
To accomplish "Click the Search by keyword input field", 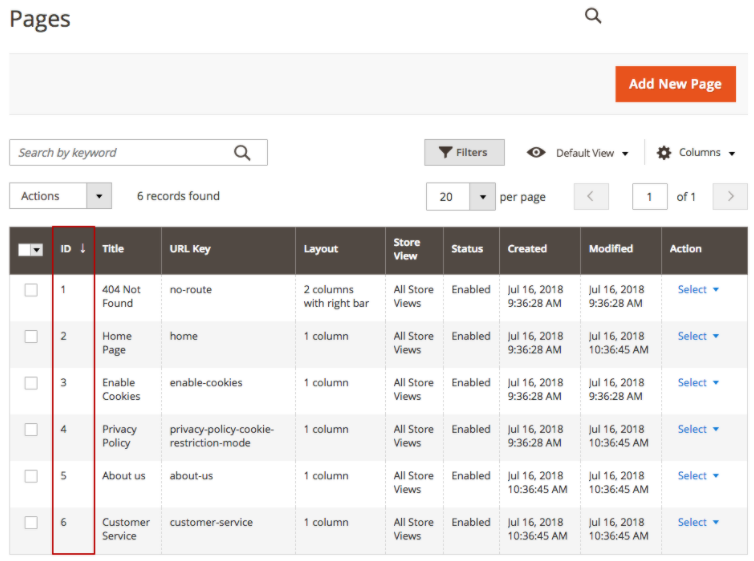I will 120,152.
